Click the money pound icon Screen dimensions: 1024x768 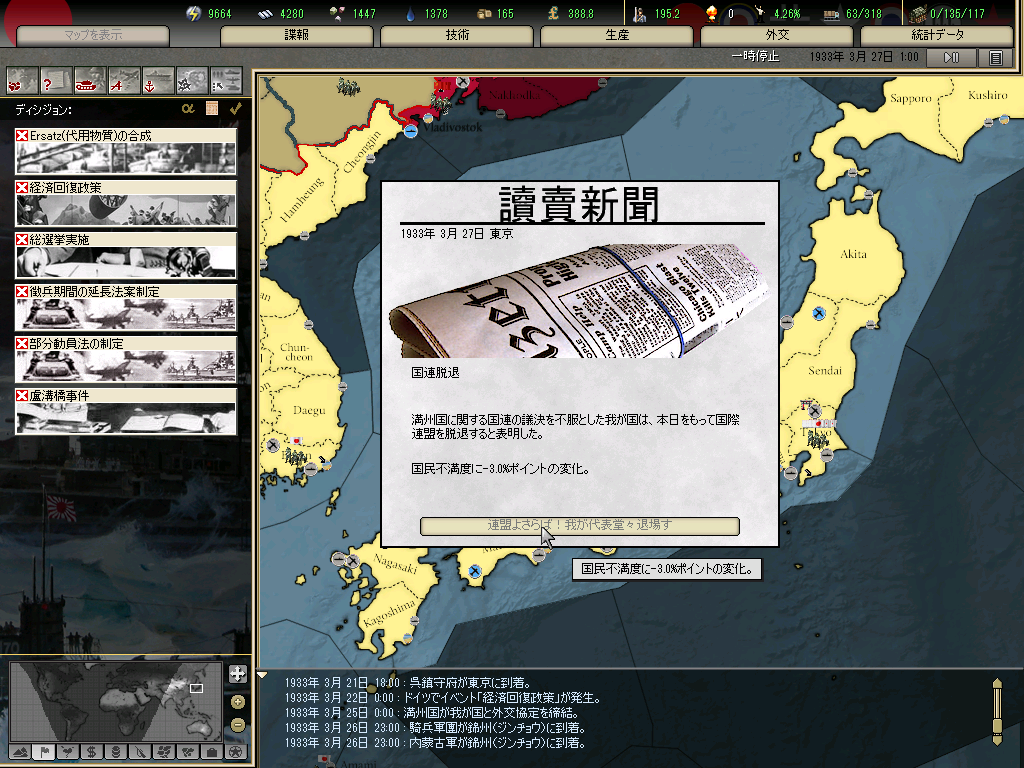[x=553, y=13]
